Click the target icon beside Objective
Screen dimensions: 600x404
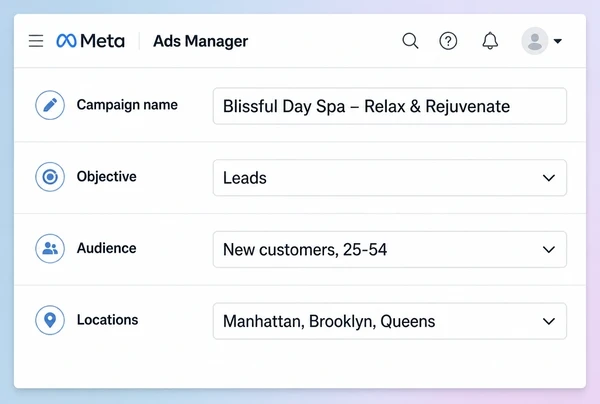pyautogui.click(x=50, y=177)
